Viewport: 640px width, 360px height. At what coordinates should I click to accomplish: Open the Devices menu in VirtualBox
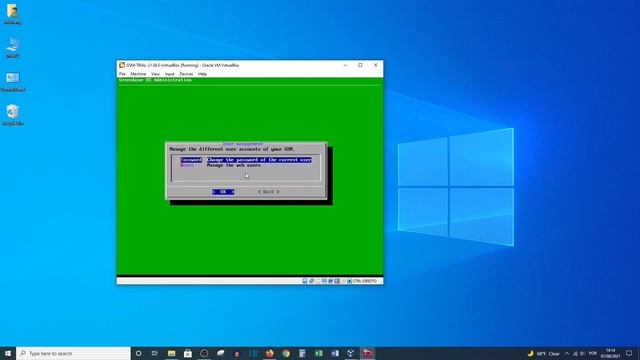[186, 74]
